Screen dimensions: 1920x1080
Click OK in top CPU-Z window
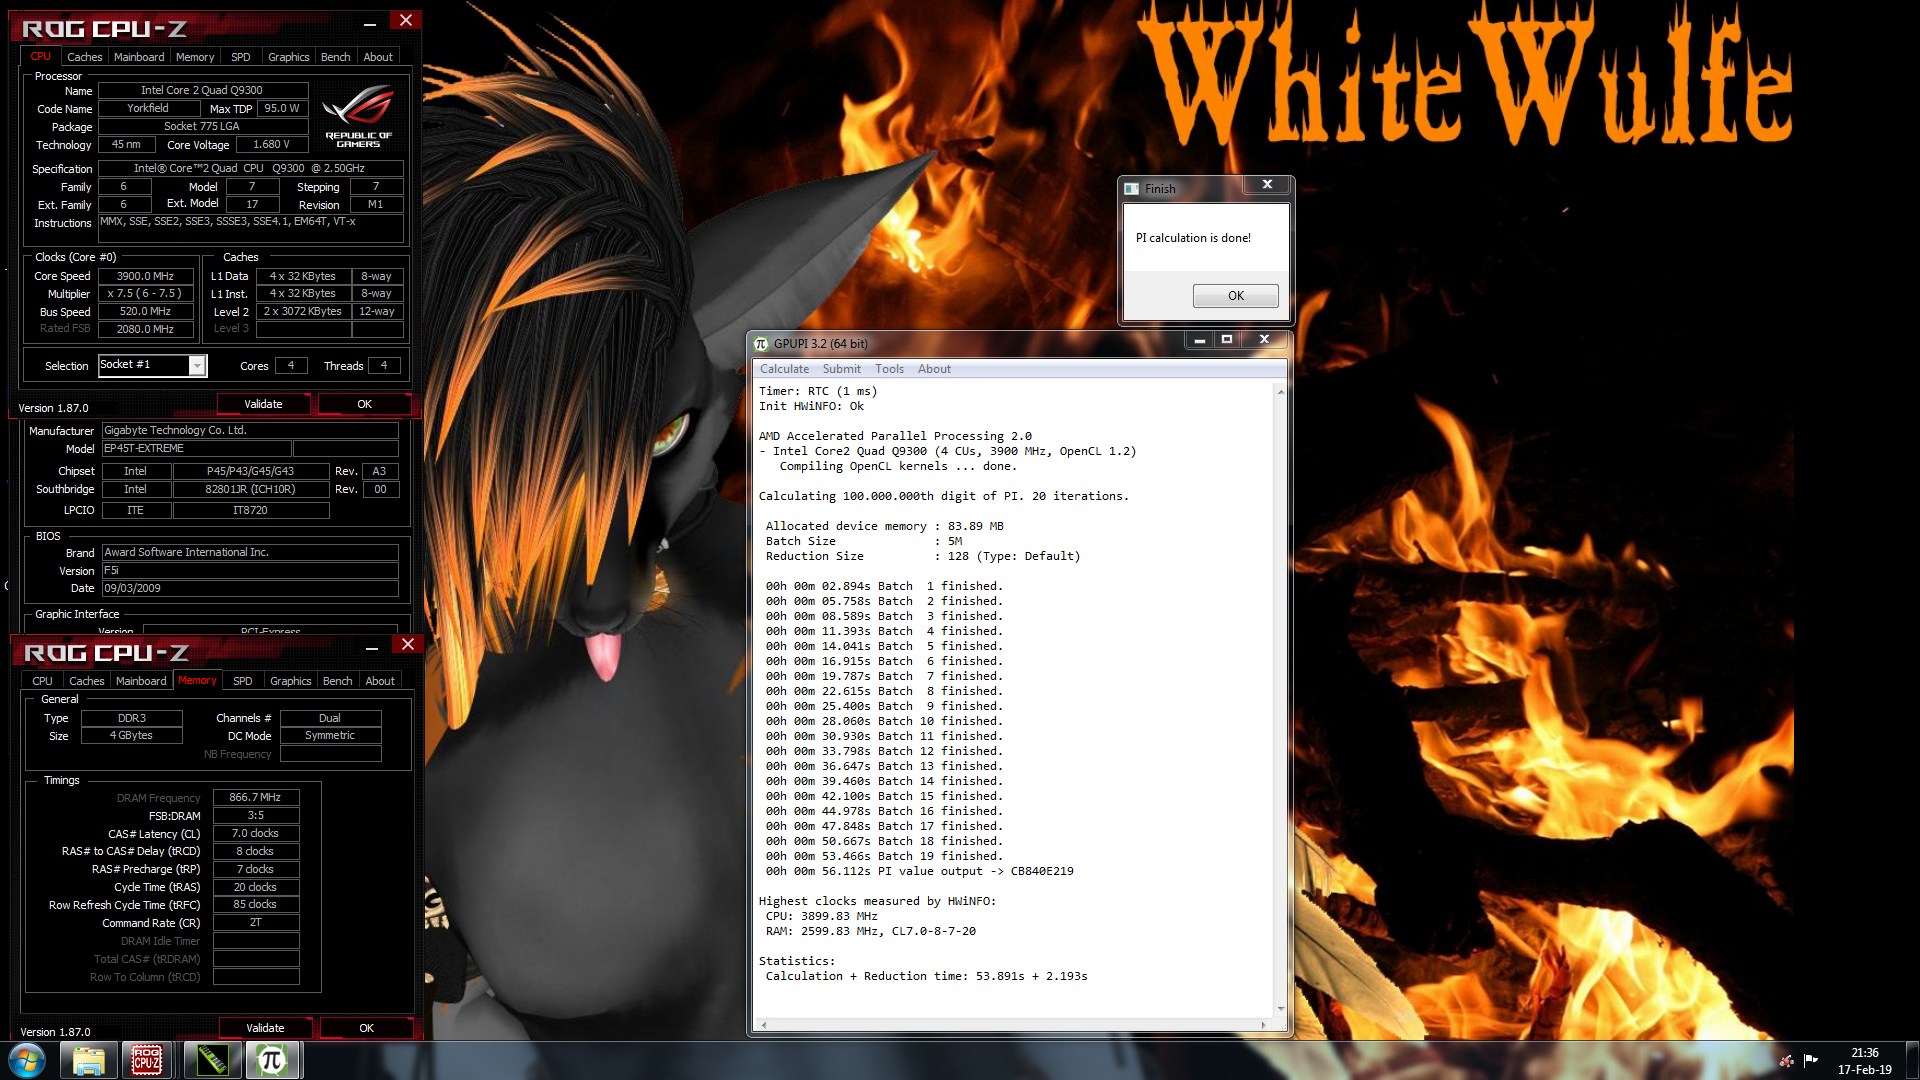364,404
